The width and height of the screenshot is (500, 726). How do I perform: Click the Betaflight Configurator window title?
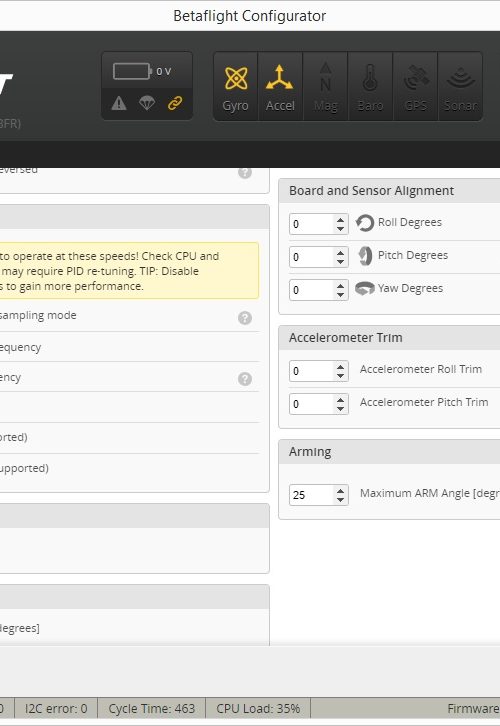click(x=250, y=16)
